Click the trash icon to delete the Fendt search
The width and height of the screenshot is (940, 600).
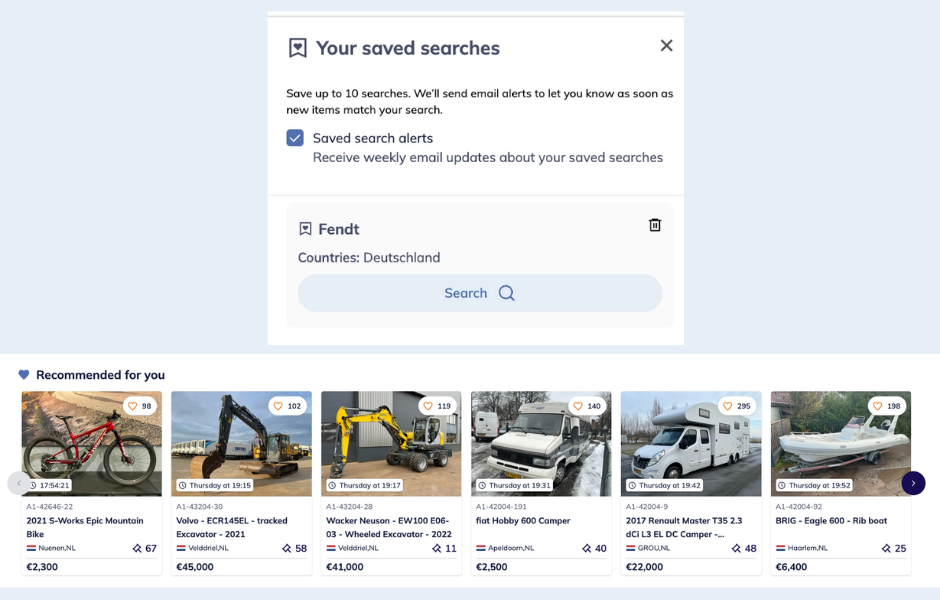[655, 225]
